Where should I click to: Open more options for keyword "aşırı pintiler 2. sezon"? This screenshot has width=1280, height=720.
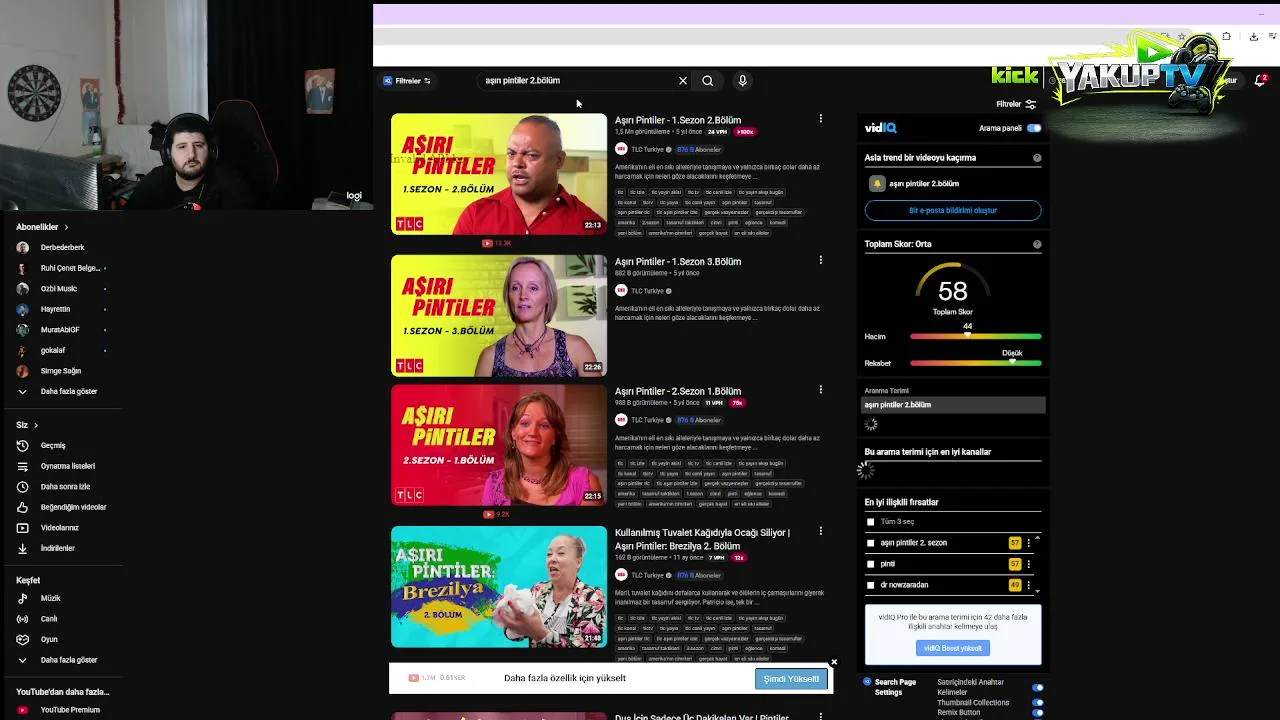point(1029,543)
